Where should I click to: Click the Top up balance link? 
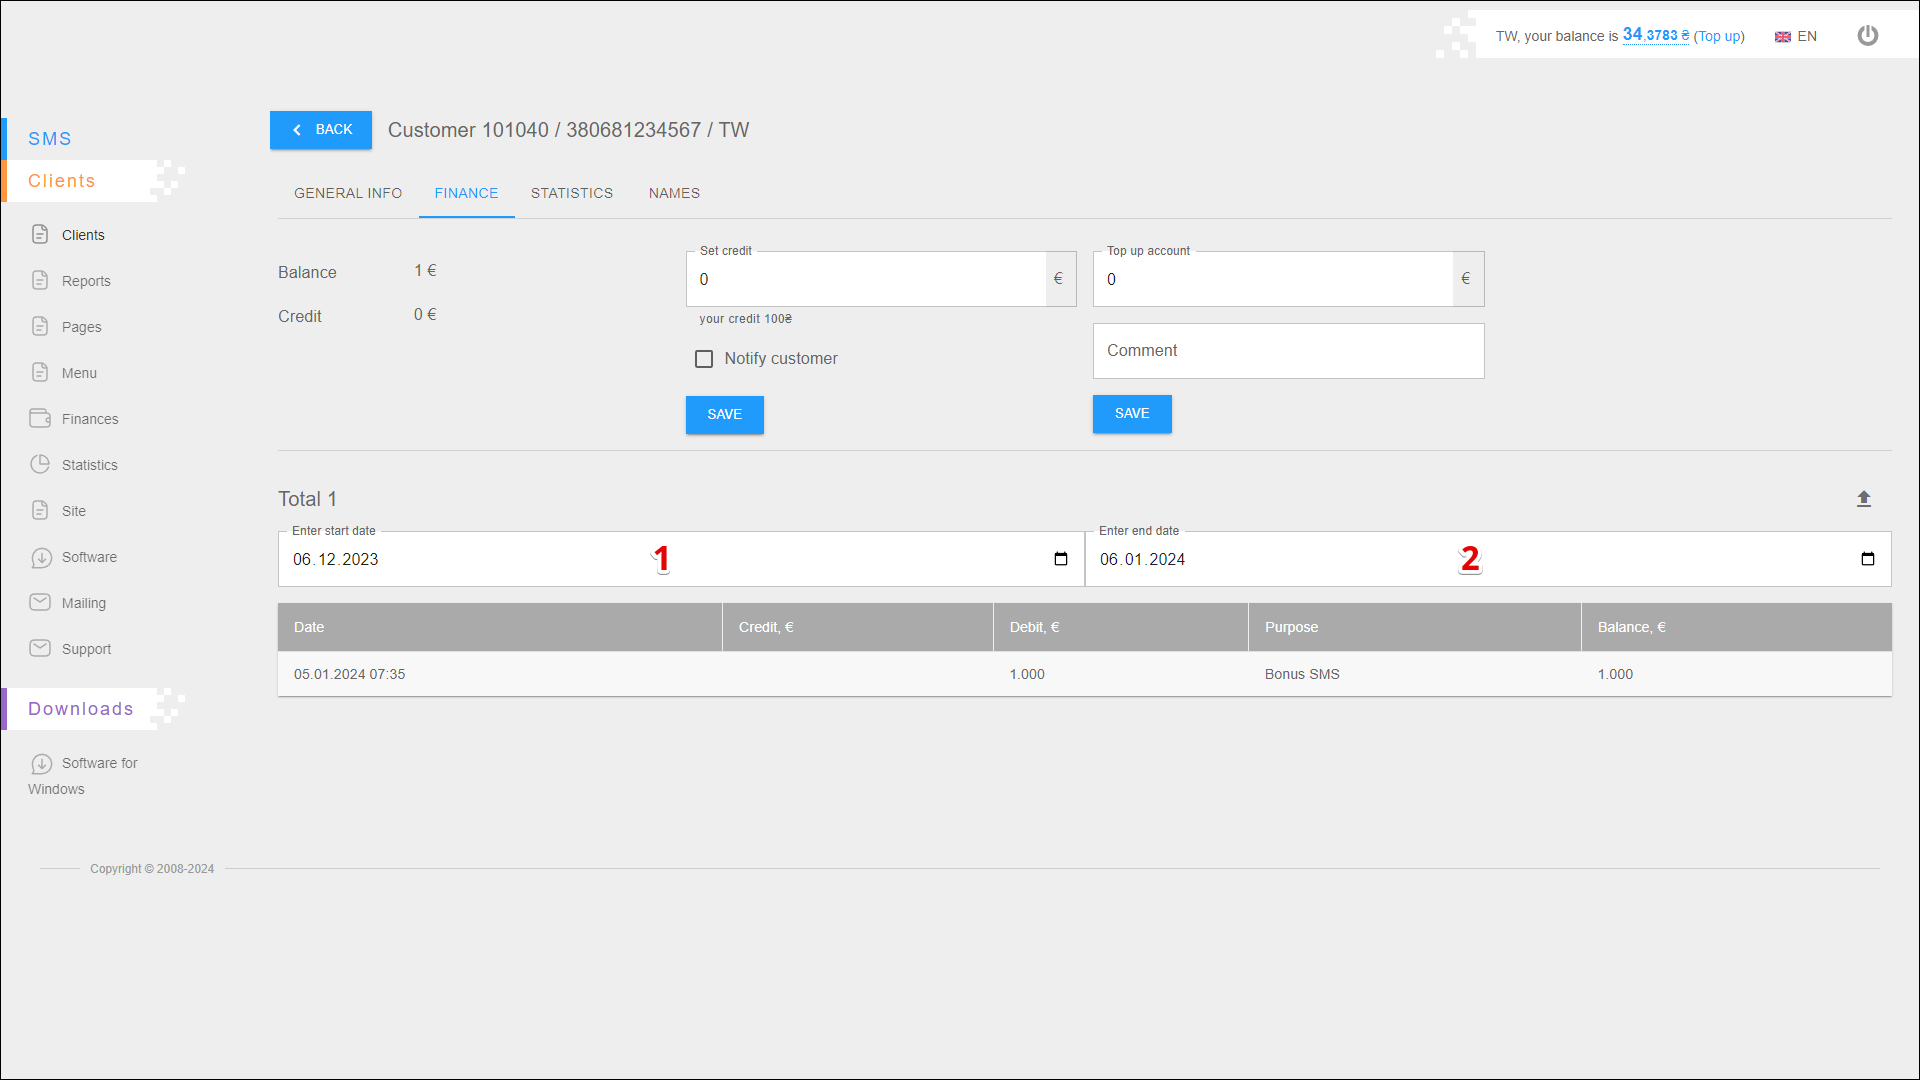[1718, 36]
